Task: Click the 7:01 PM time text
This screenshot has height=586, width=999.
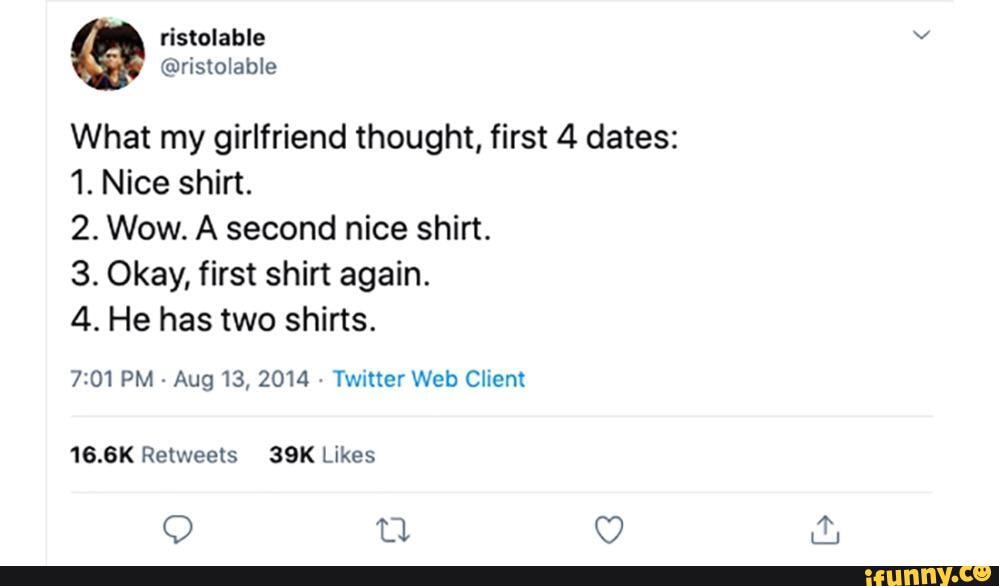Action: coord(110,379)
